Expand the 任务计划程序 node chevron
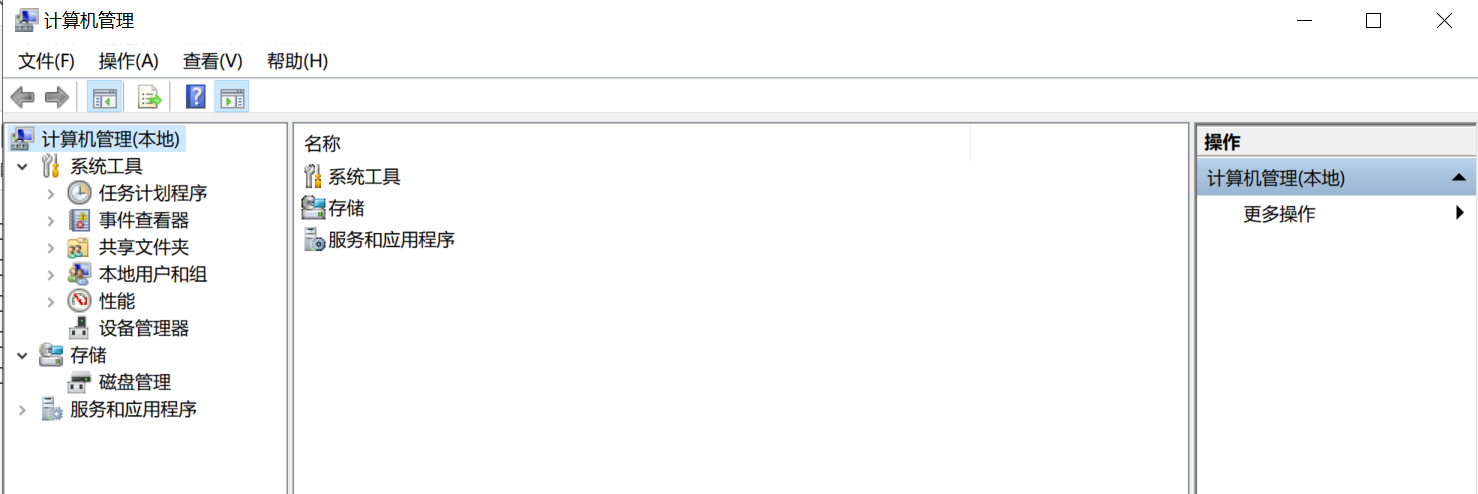The height and width of the screenshot is (494, 1478). pyautogui.click(x=51, y=193)
